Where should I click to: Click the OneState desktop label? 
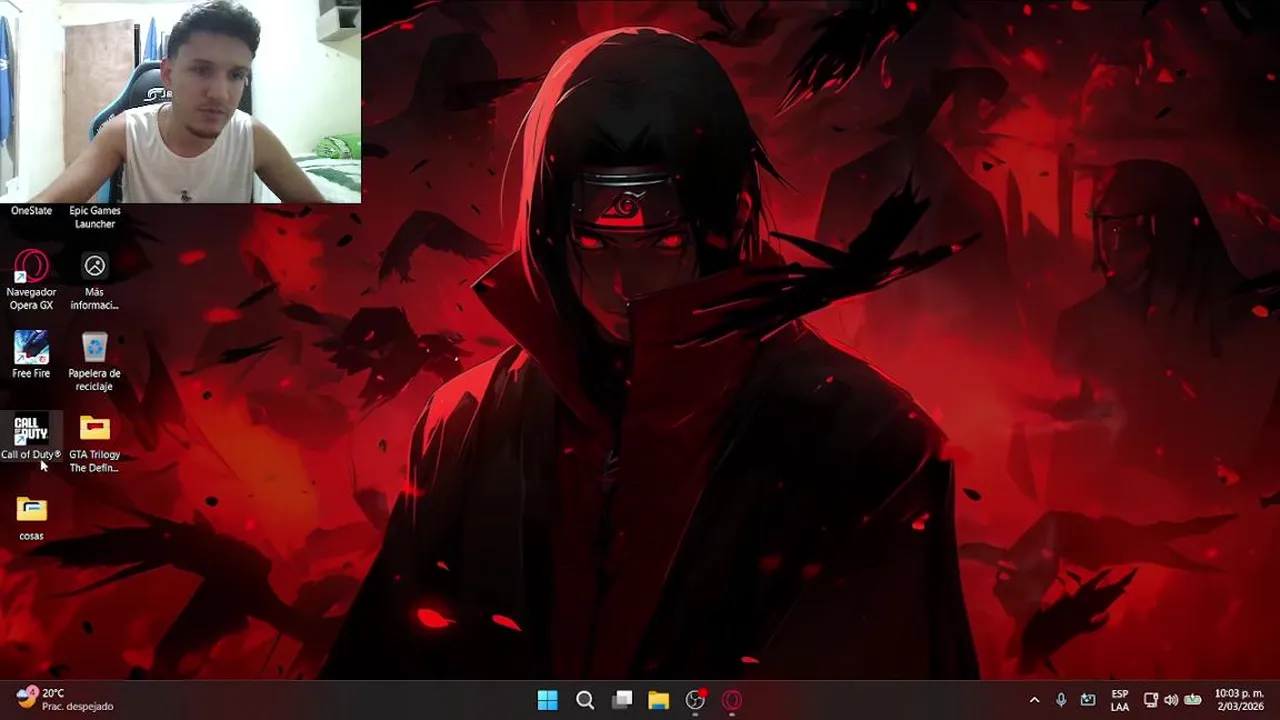coord(31,211)
